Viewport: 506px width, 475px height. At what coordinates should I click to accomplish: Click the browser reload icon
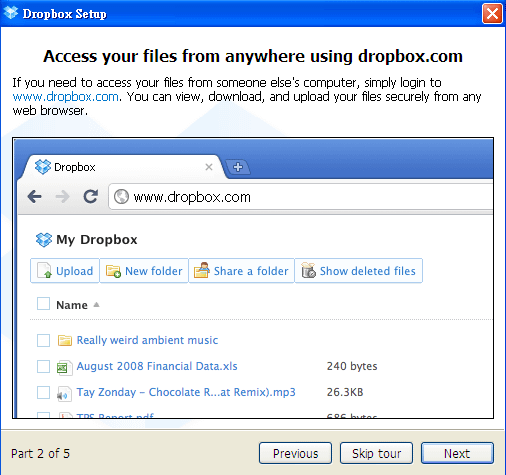pyautogui.click(x=91, y=196)
